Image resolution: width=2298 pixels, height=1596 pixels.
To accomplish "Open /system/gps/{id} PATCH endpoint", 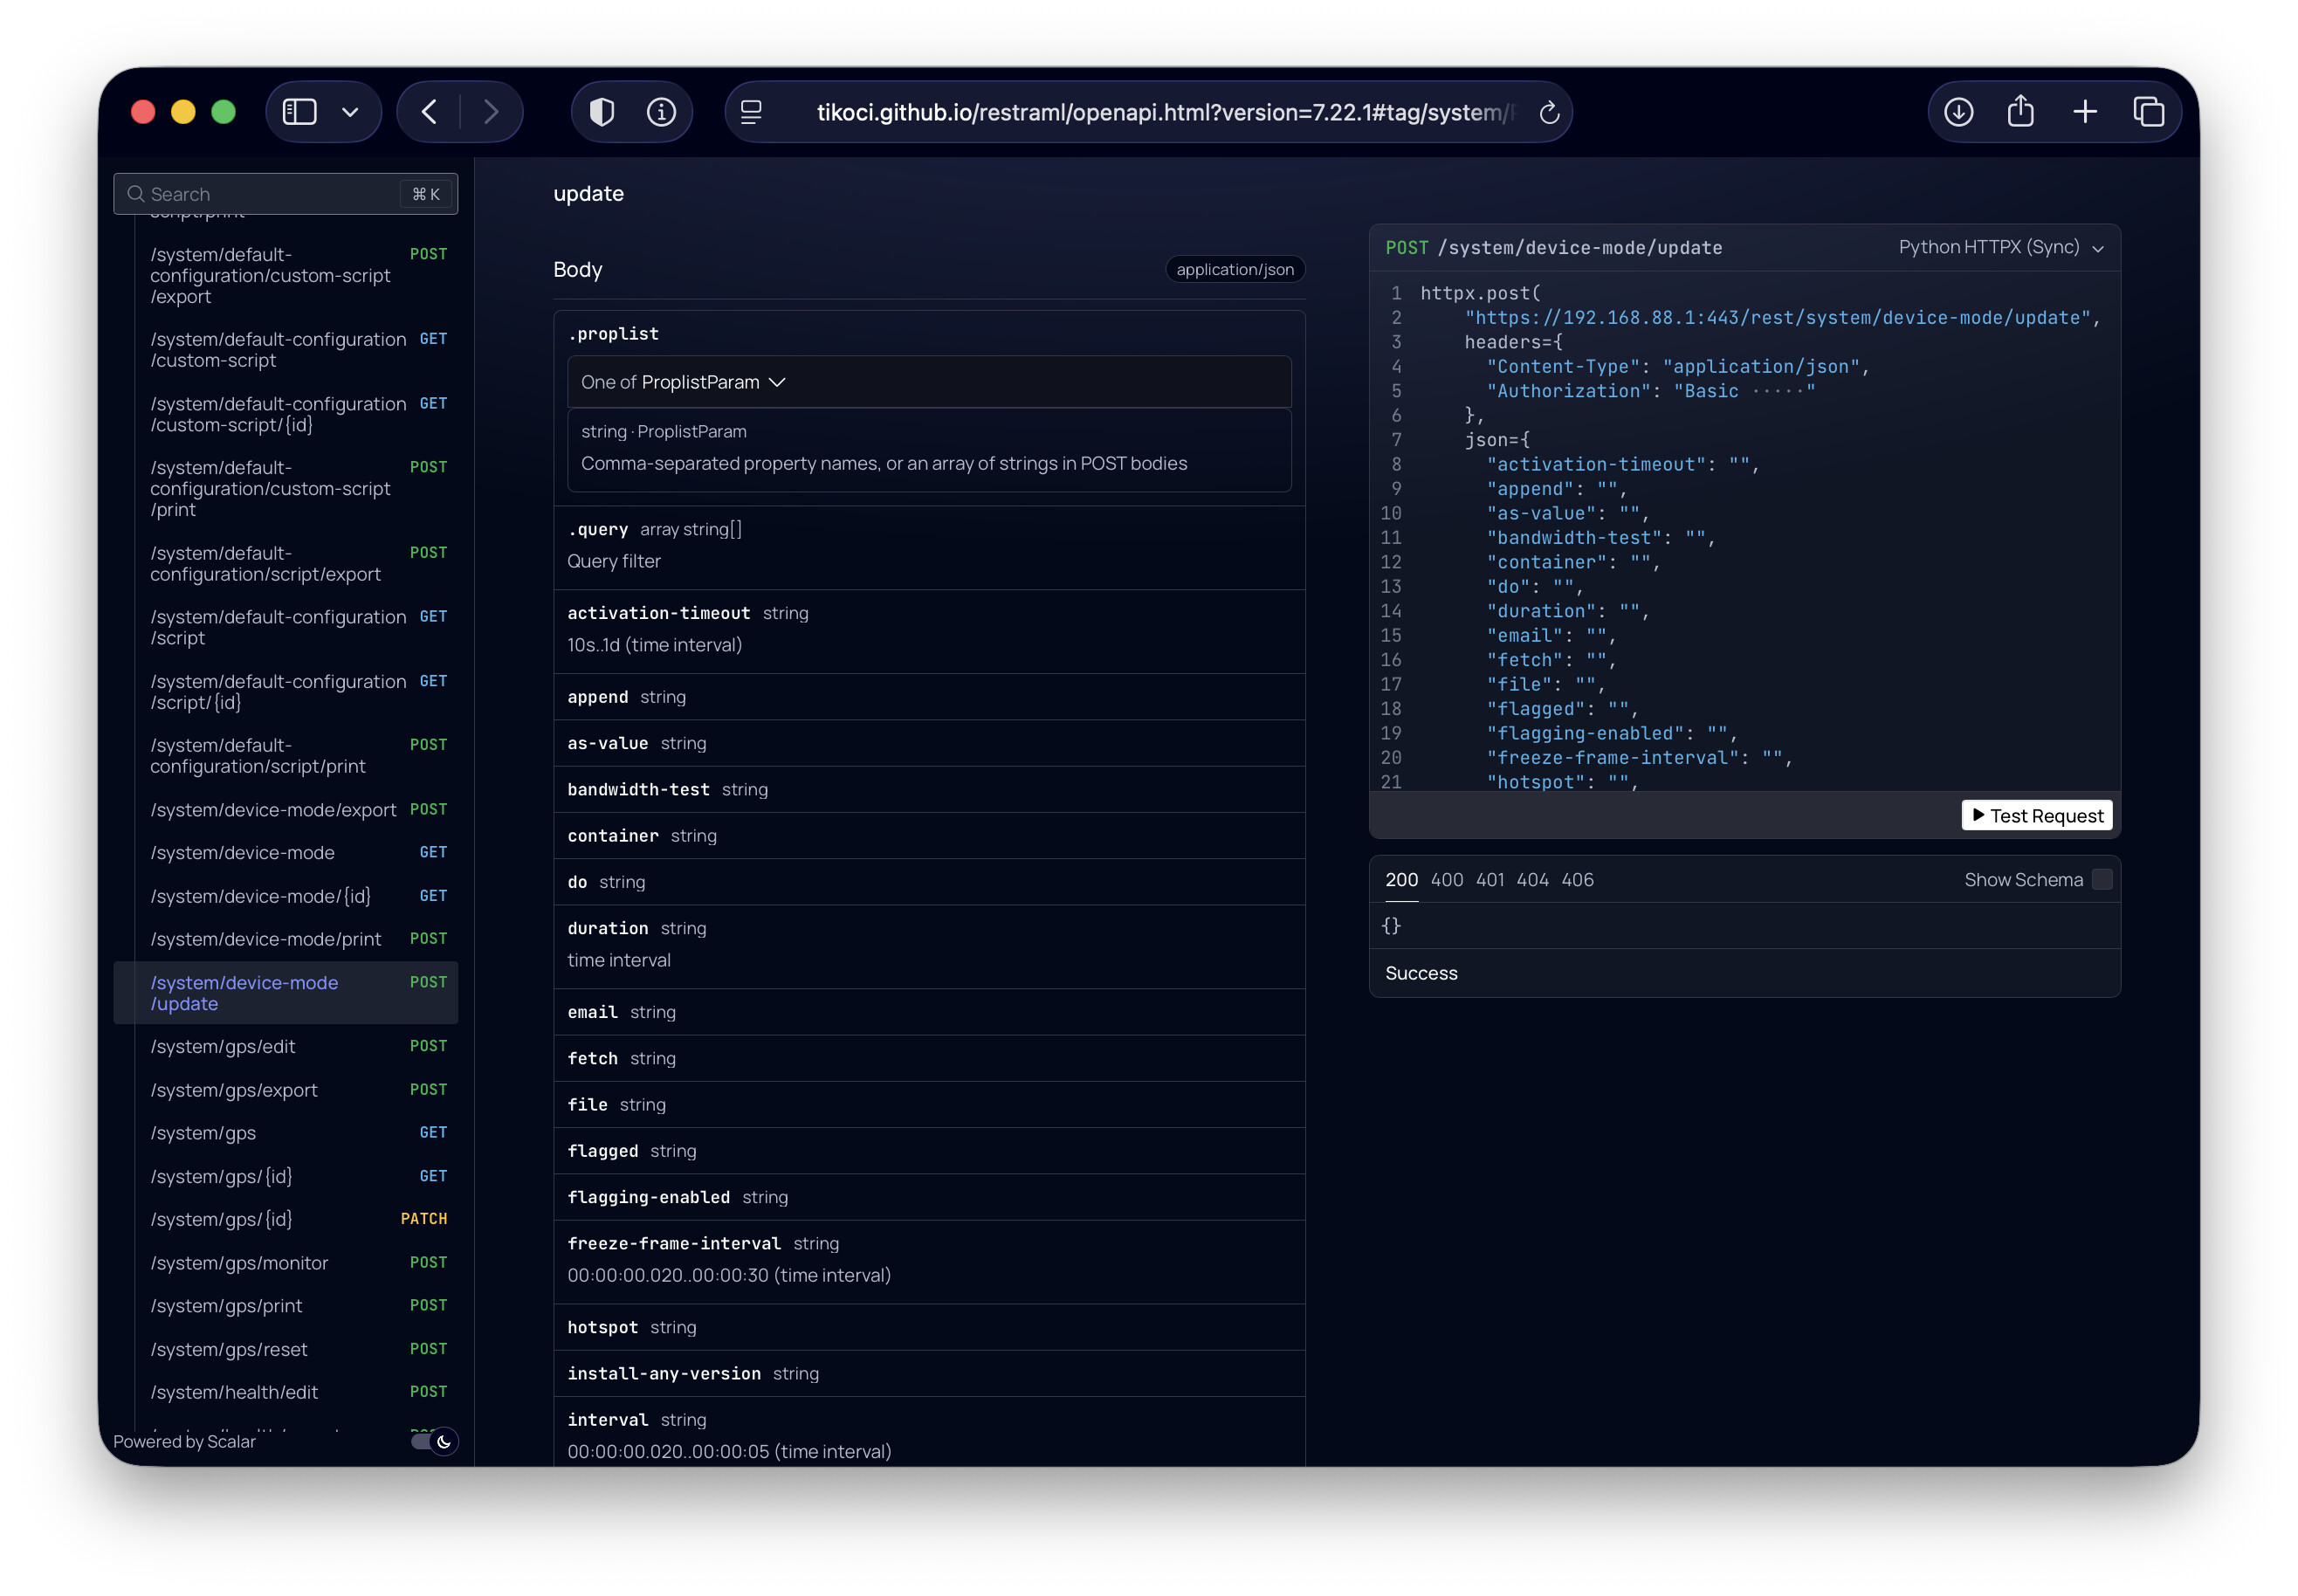I will click(286, 1220).
